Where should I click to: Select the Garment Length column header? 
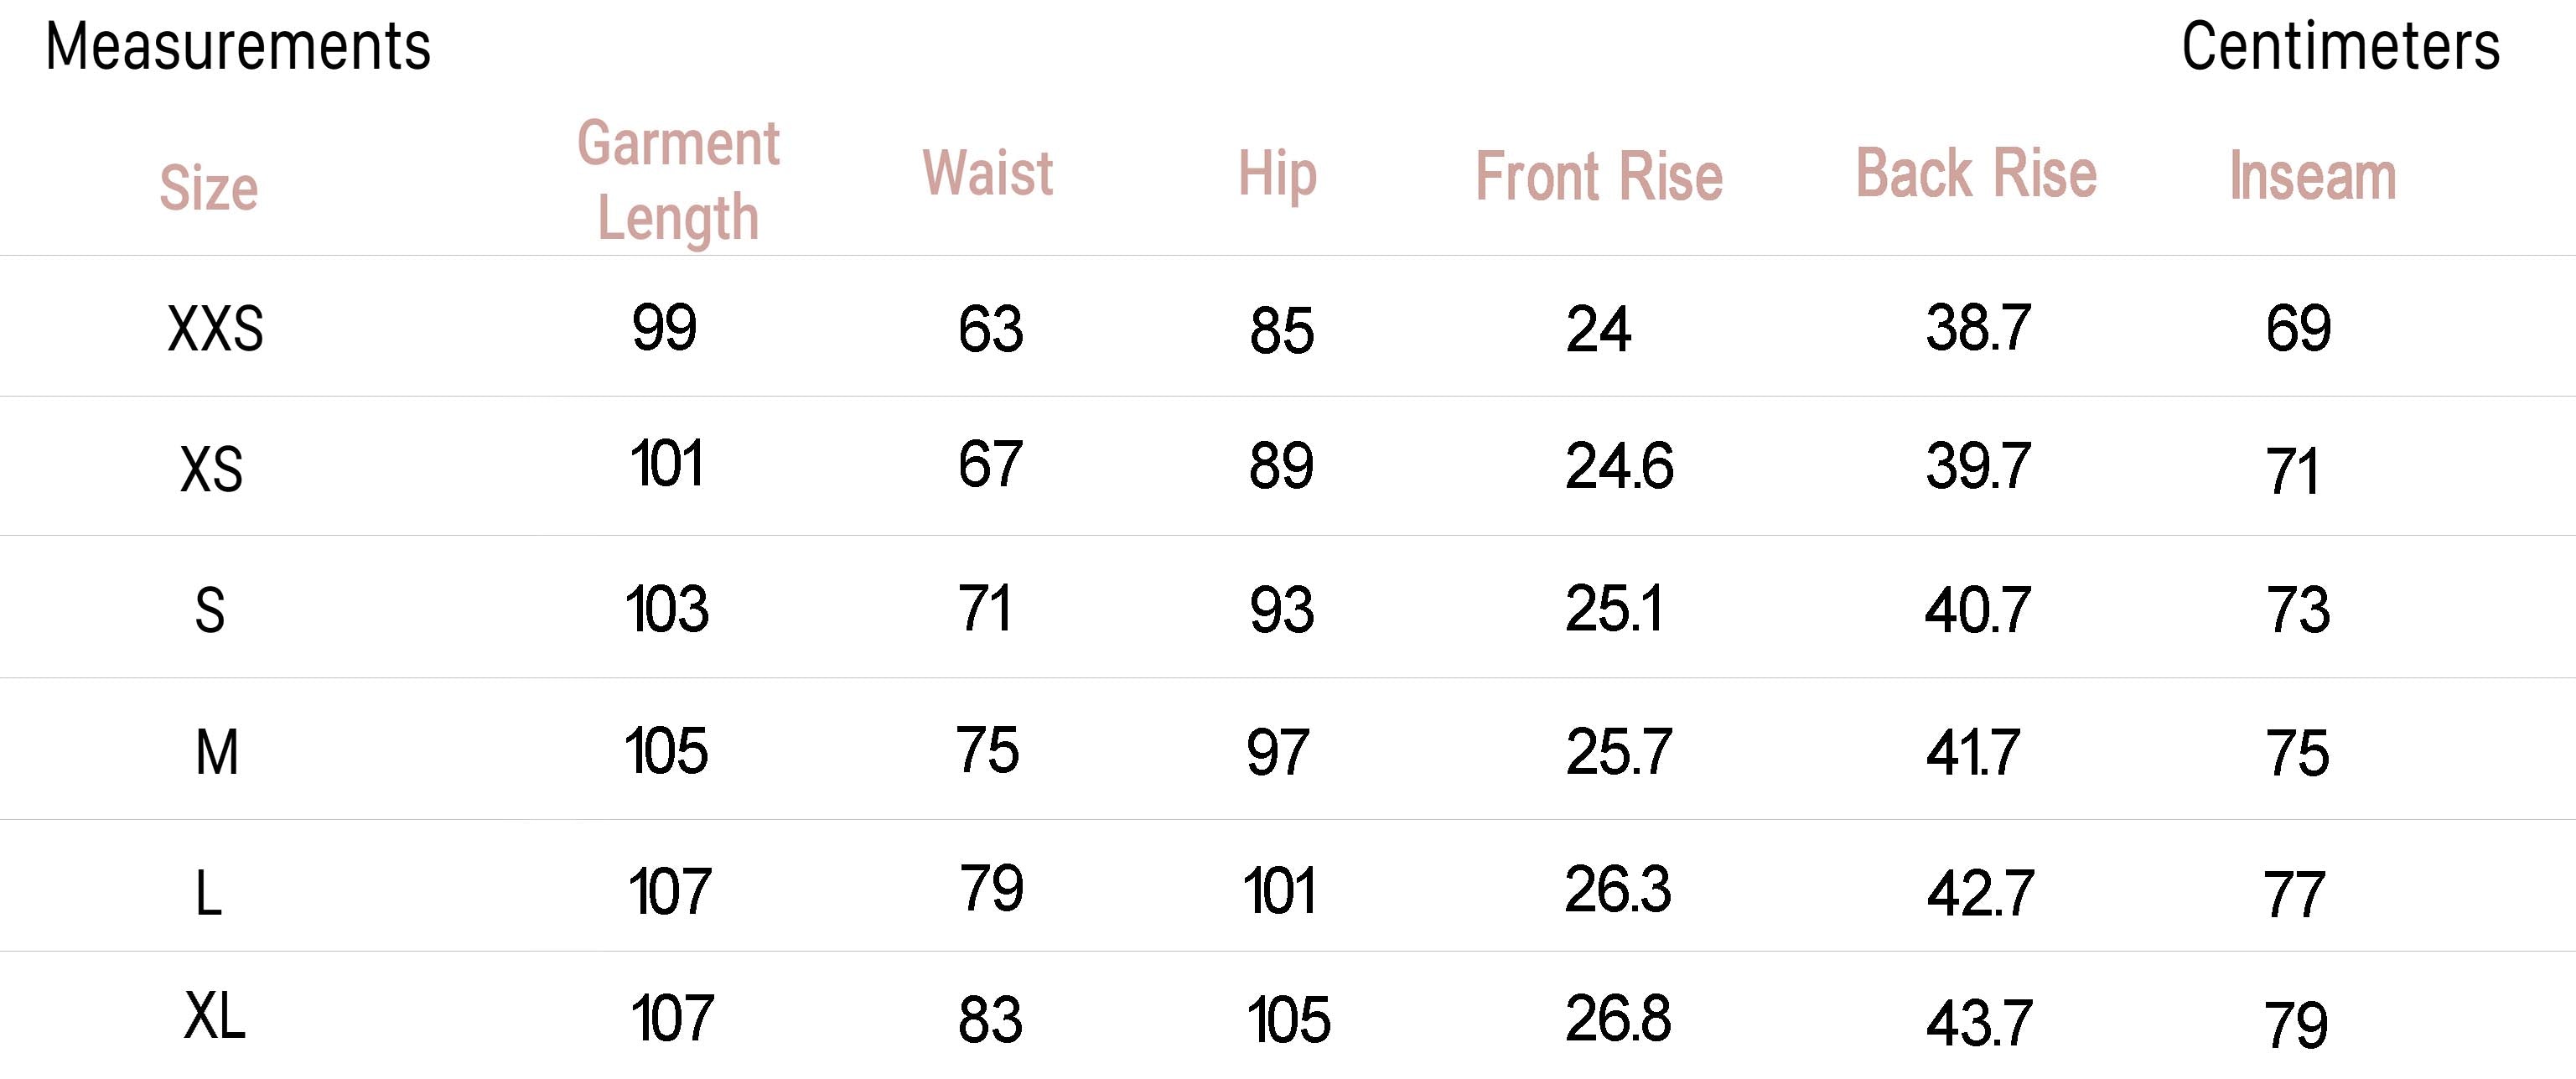tap(678, 180)
